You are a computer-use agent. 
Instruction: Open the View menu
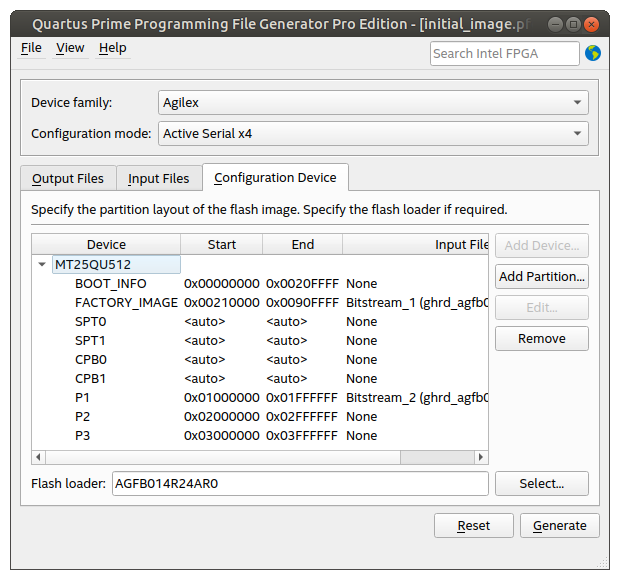click(x=70, y=48)
